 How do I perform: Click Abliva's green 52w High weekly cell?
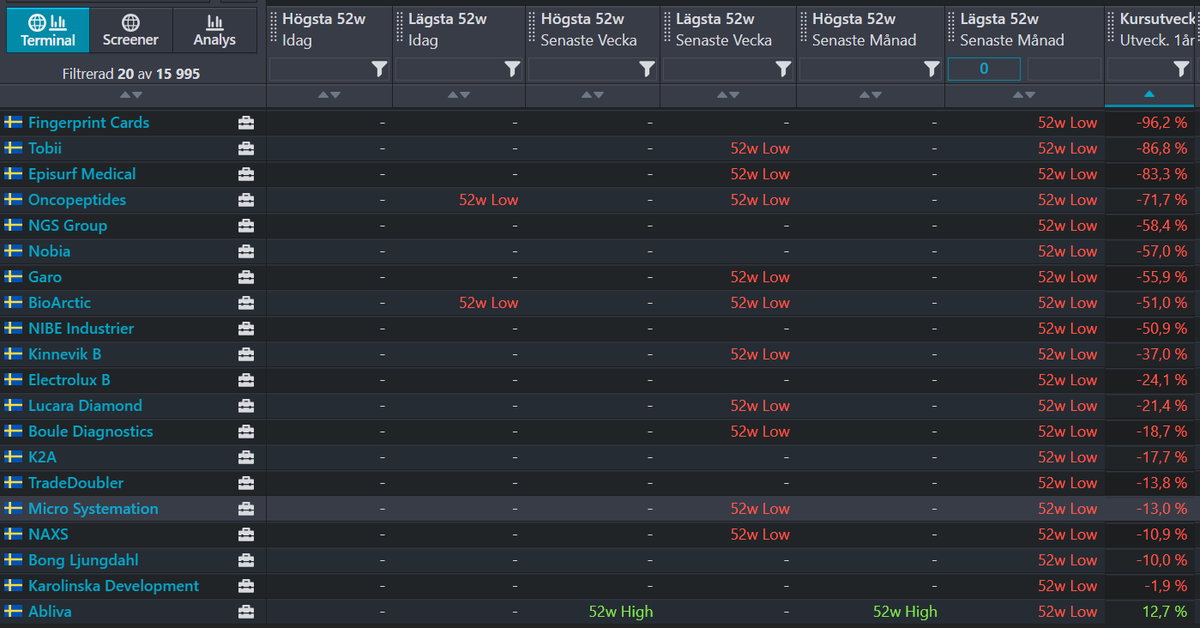[x=620, y=612]
